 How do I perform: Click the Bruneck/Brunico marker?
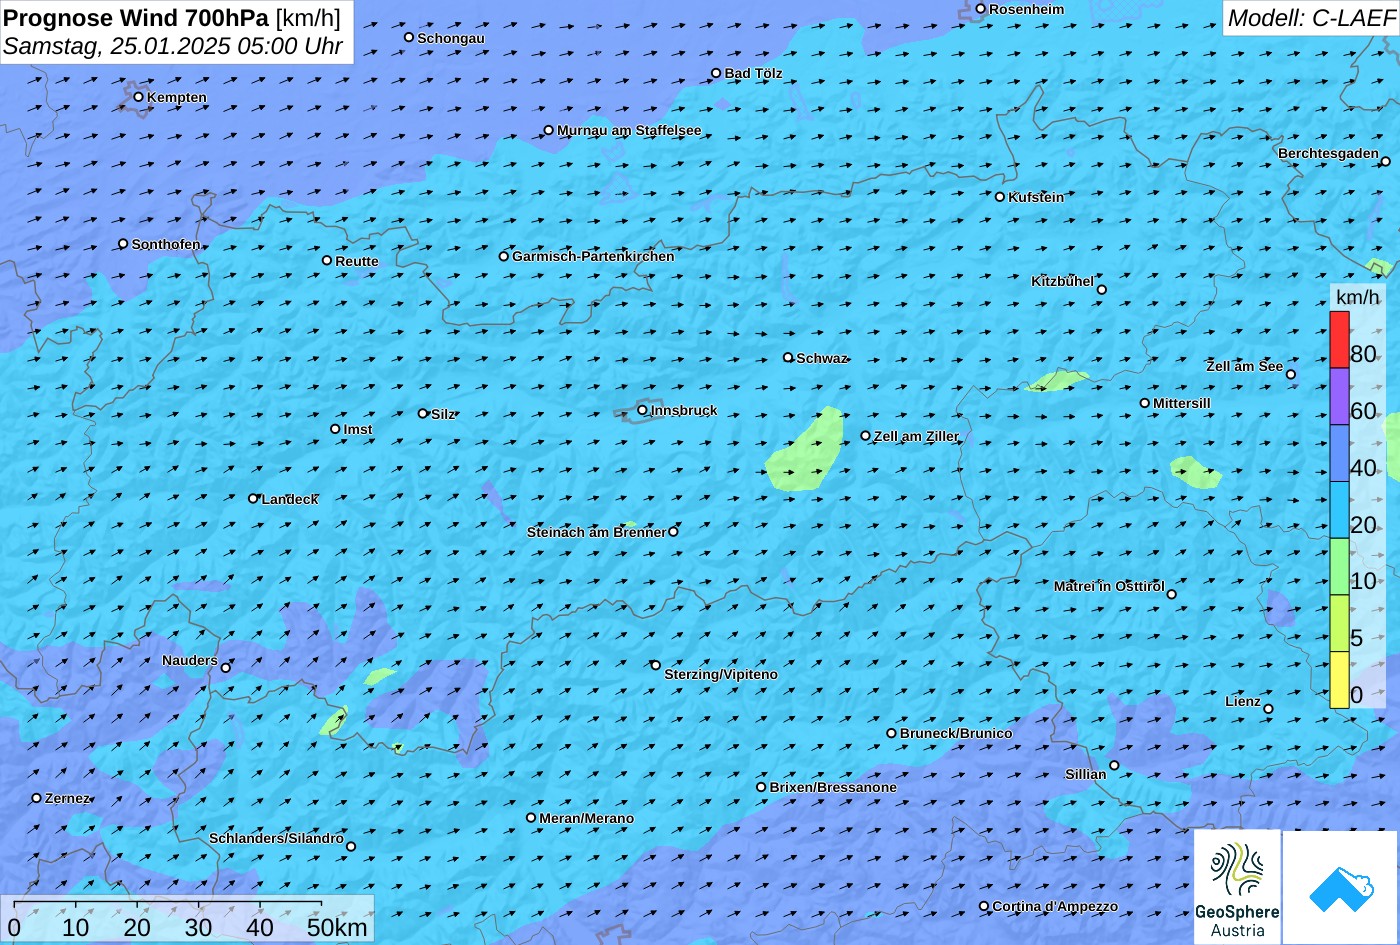pos(891,733)
